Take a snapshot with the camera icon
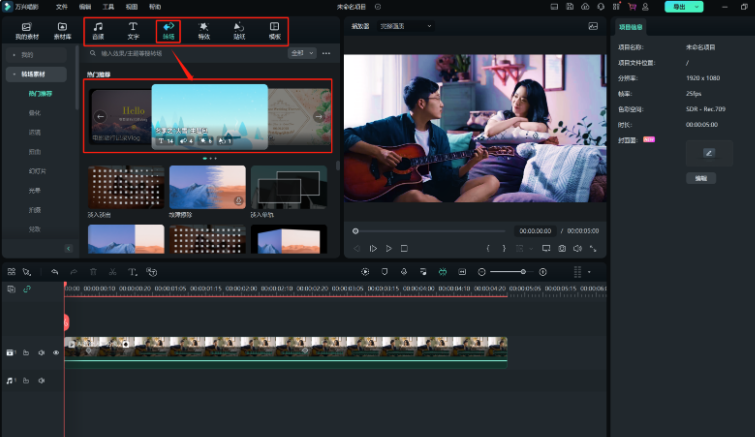 click(562, 248)
